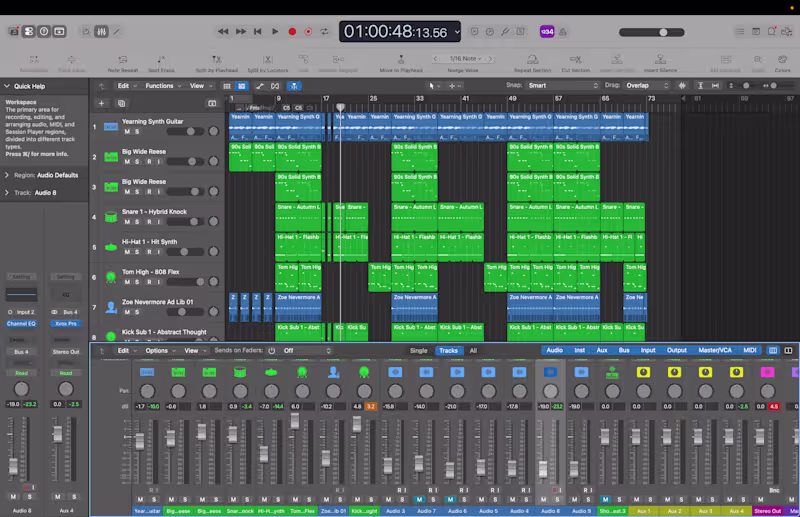The image size is (800, 517).
Task: Toggle the purple 1234 count-in button
Action: 547,32
